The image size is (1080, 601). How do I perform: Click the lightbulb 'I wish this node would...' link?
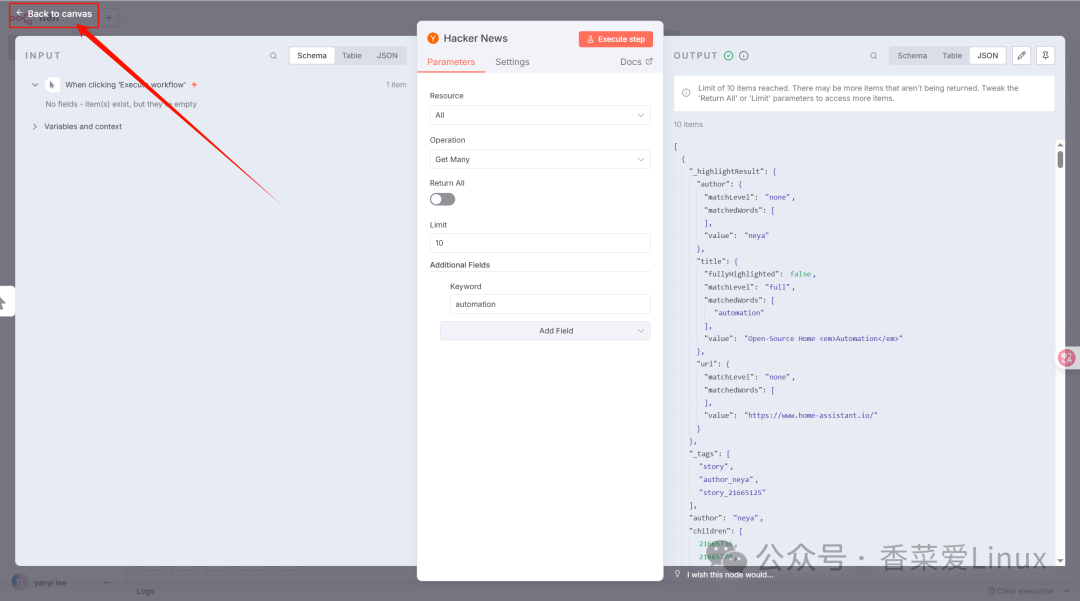click(x=724, y=575)
